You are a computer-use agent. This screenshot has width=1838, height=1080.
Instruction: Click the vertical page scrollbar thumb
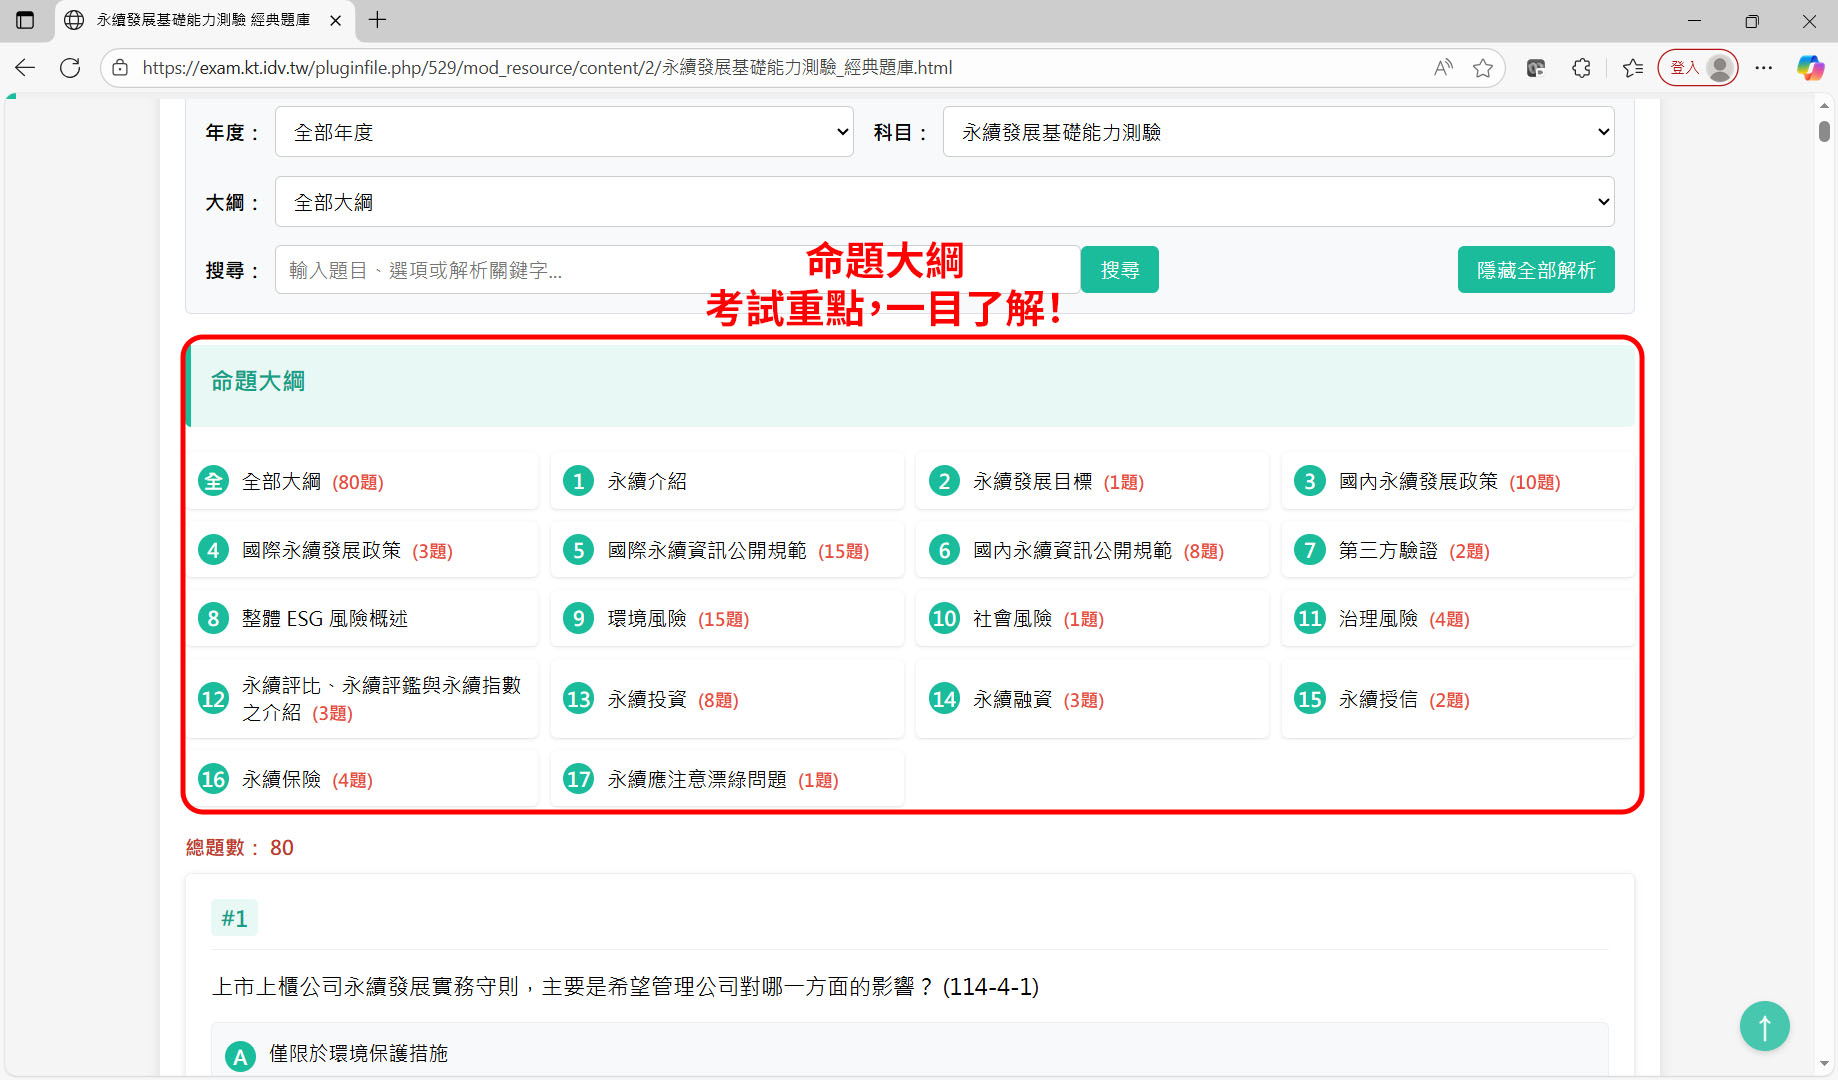point(1824,132)
